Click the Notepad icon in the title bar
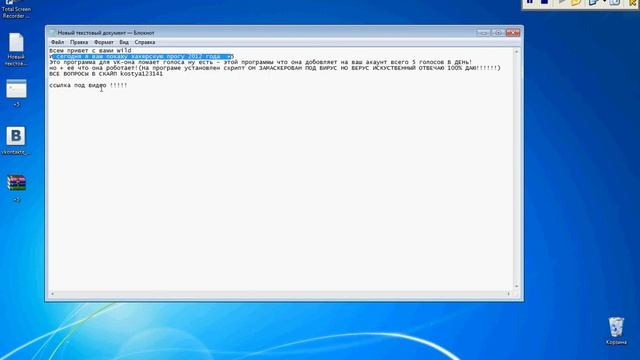Viewport: 640px width, 360px height. pos(52,33)
